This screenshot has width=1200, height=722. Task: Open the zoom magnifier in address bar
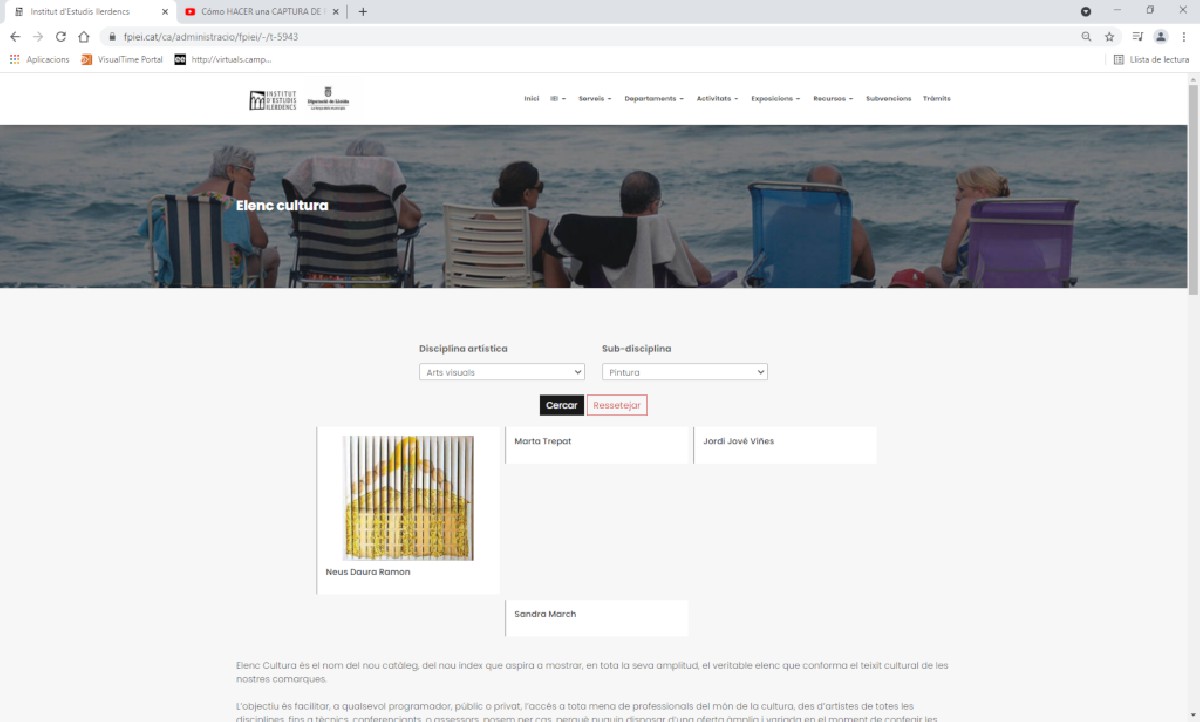tap(1087, 37)
